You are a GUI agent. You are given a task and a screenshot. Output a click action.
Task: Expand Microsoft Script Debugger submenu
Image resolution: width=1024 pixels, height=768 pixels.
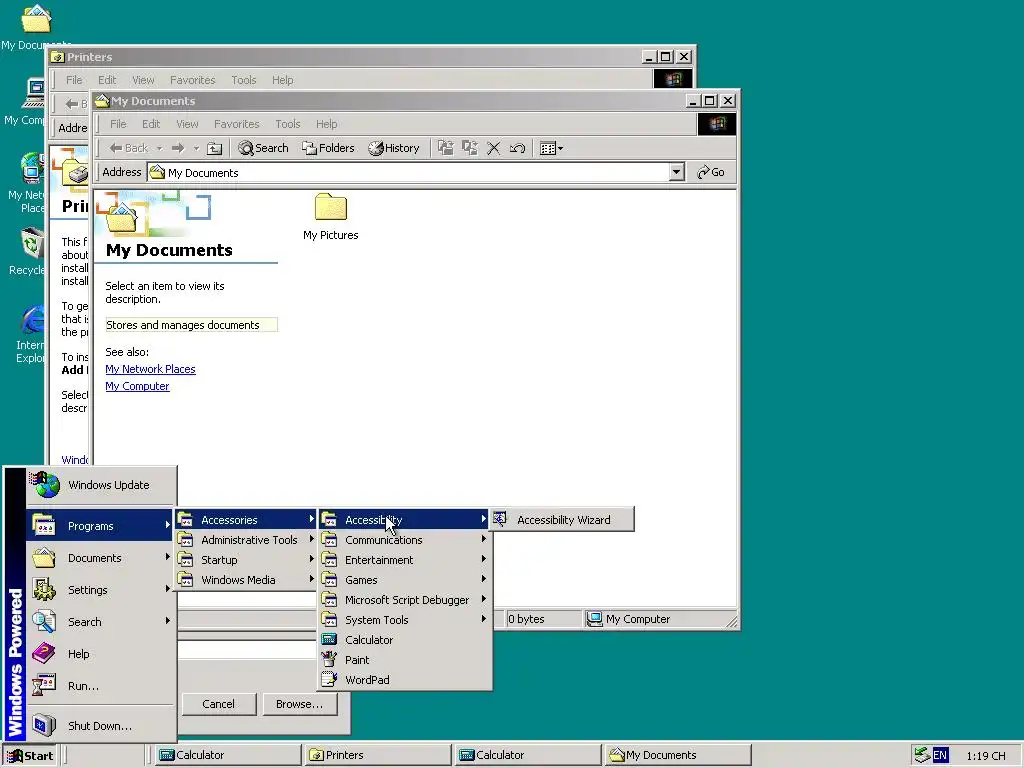(x=405, y=600)
